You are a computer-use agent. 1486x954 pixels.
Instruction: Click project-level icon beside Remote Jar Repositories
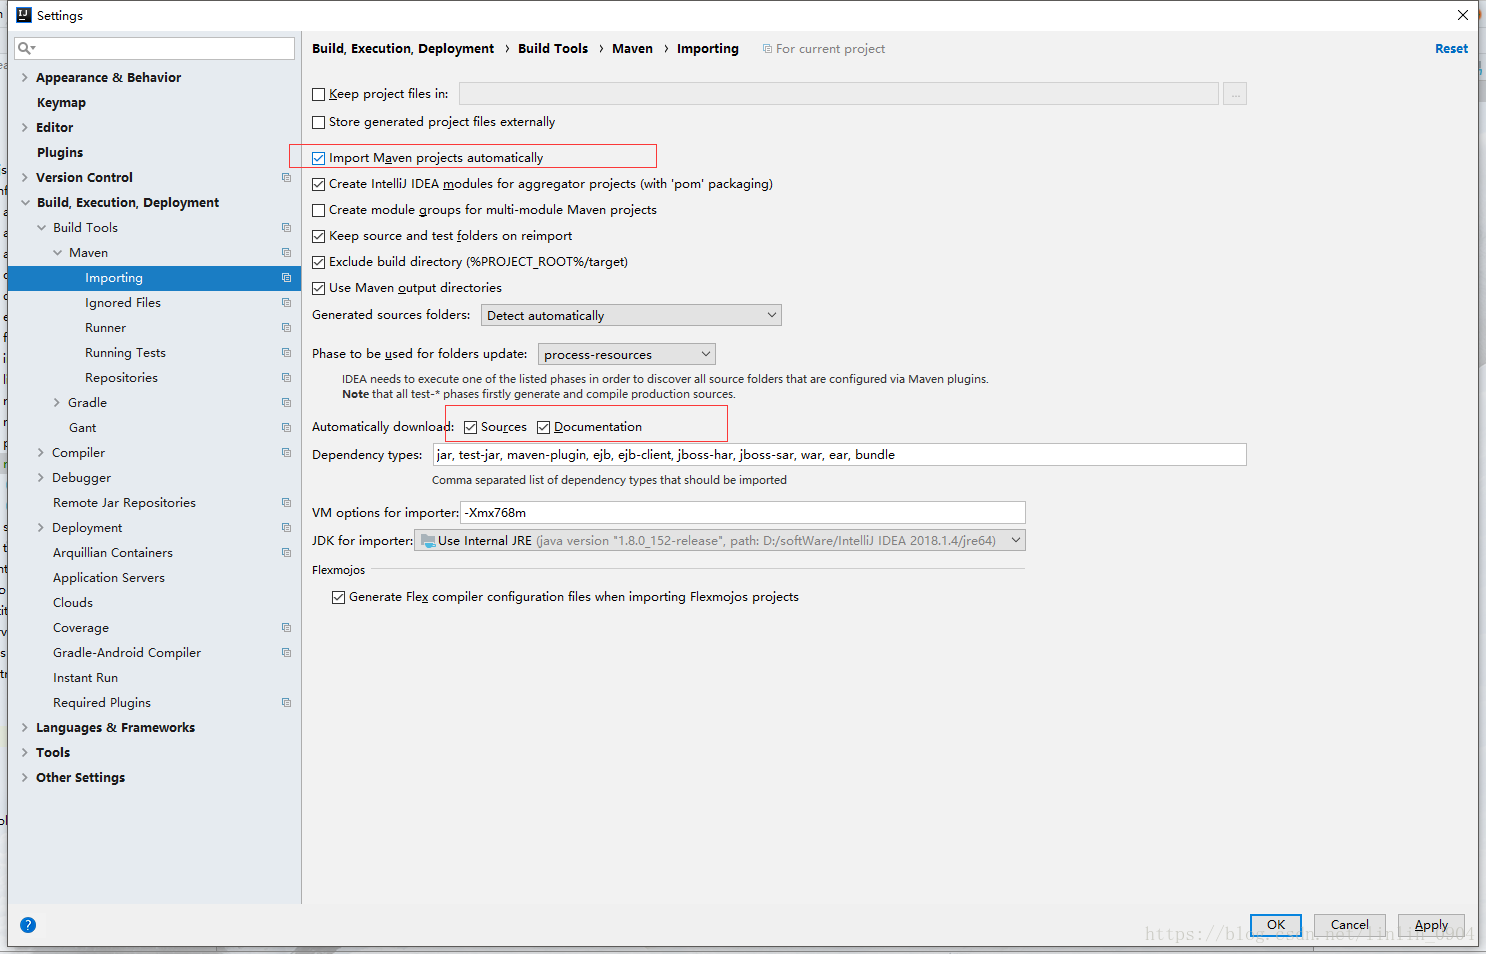pos(286,503)
